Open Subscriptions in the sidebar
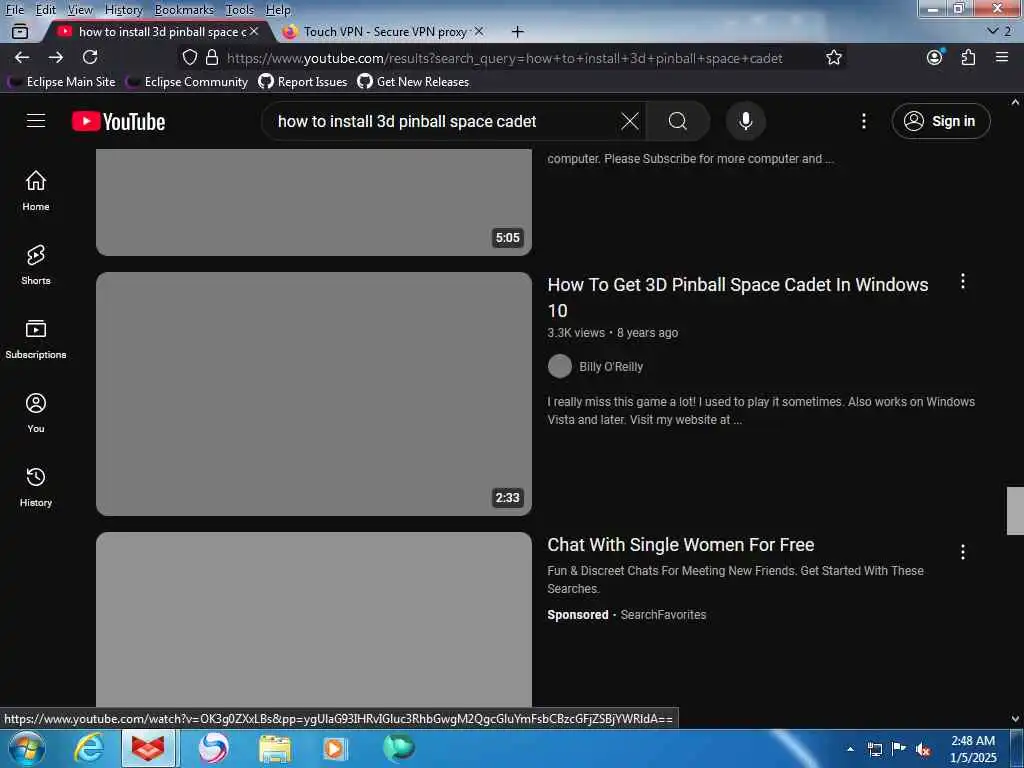The image size is (1024, 768). [36, 339]
